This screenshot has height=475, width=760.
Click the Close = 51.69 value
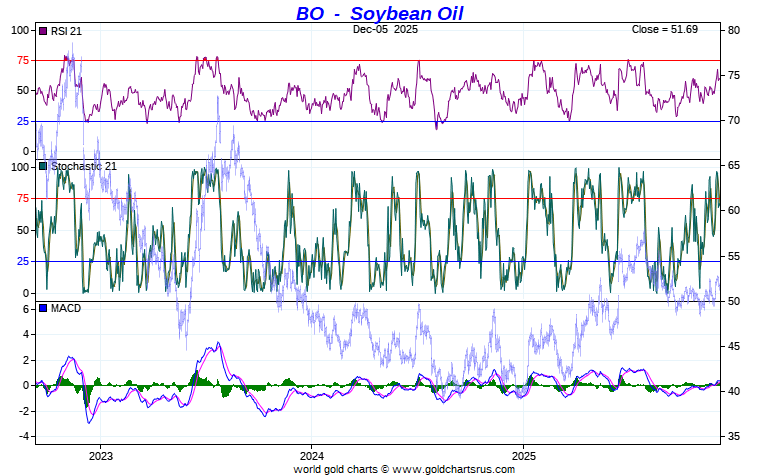(x=665, y=29)
